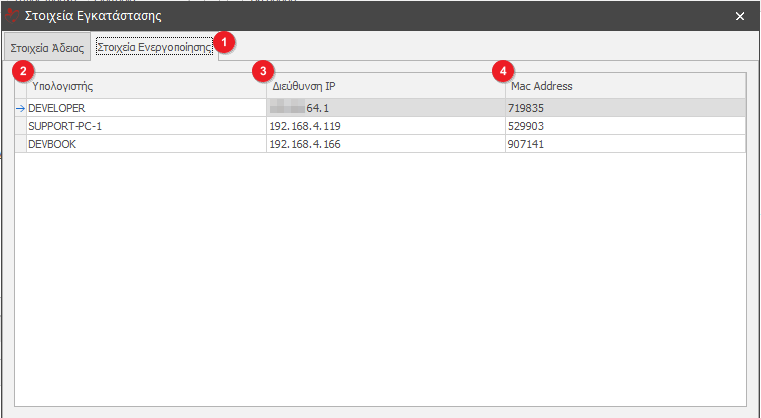
Task: Sort by the Διεύθυνση IP column header
Action: 385,87
